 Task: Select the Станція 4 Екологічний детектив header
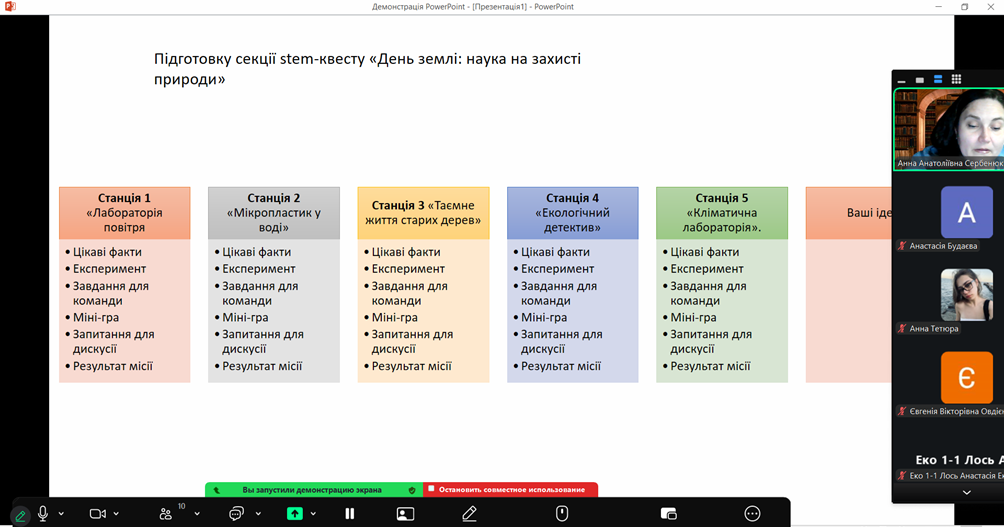572,213
